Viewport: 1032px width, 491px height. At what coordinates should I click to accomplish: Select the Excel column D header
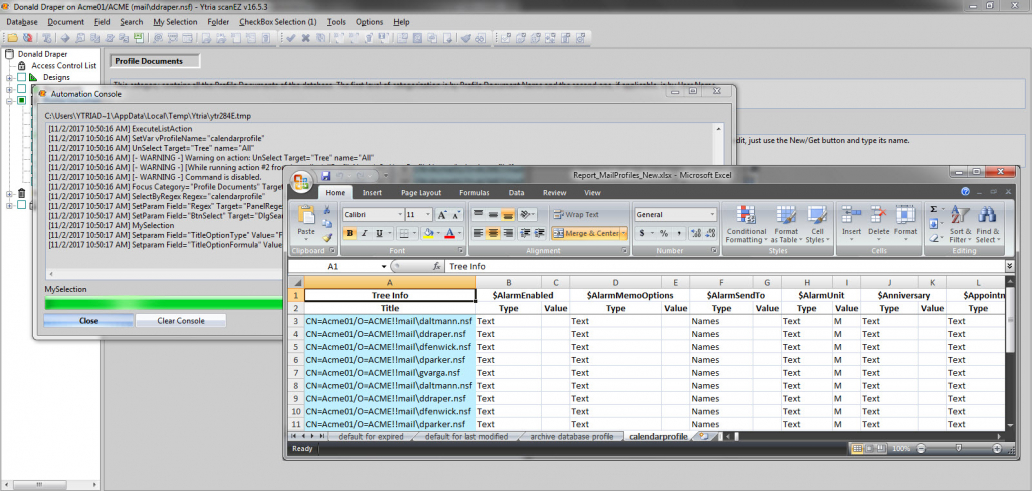pyautogui.click(x=615, y=282)
